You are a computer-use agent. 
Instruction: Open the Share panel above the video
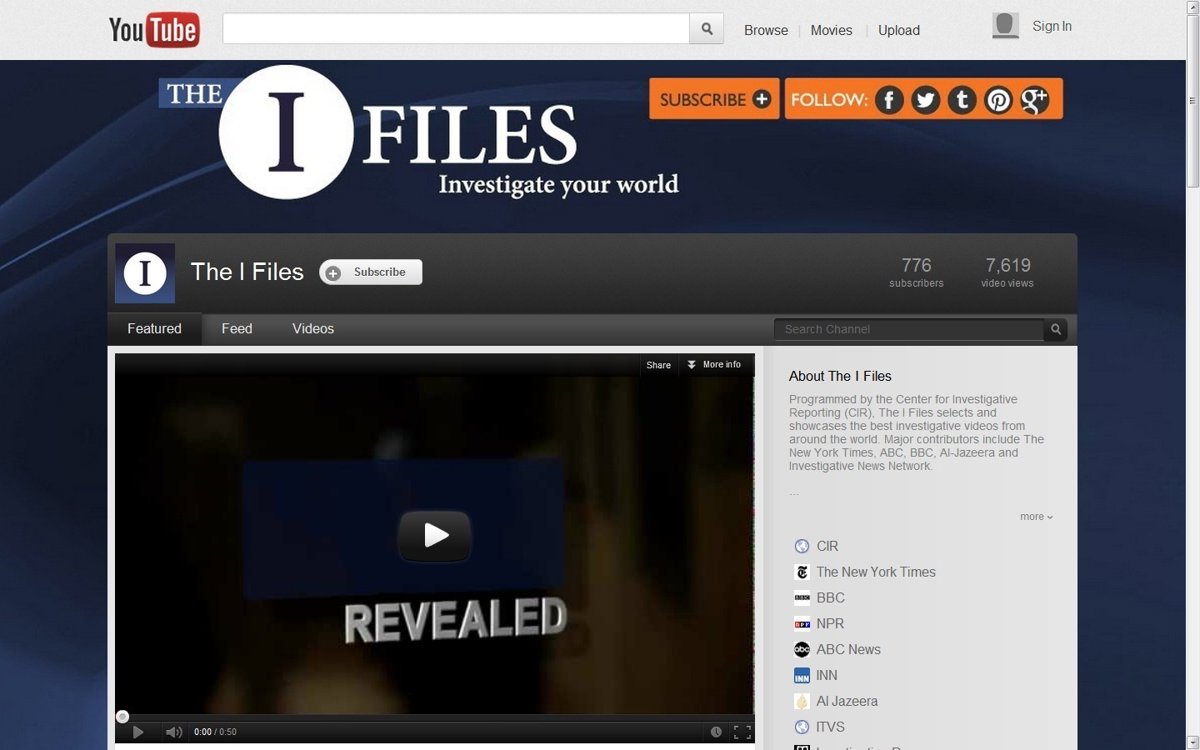pyautogui.click(x=658, y=365)
